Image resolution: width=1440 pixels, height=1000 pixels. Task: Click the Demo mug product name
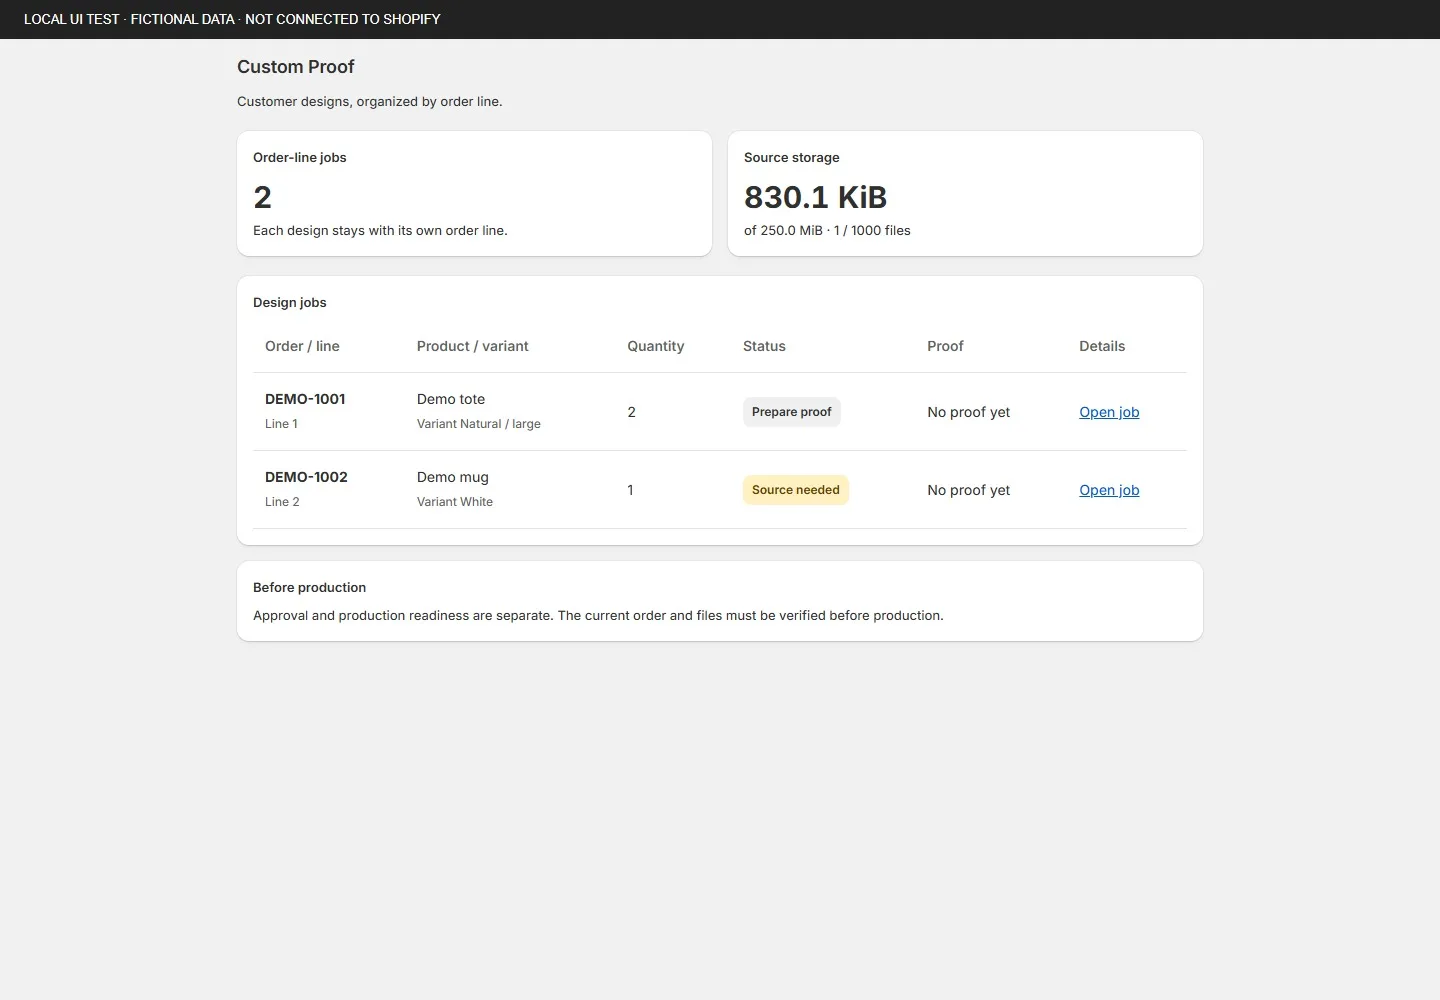[453, 477]
